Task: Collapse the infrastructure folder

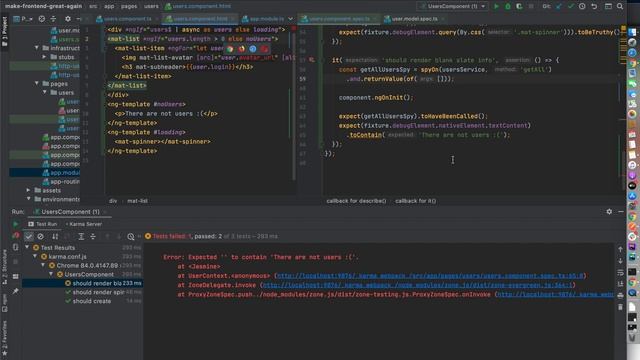Action: (37, 48)
